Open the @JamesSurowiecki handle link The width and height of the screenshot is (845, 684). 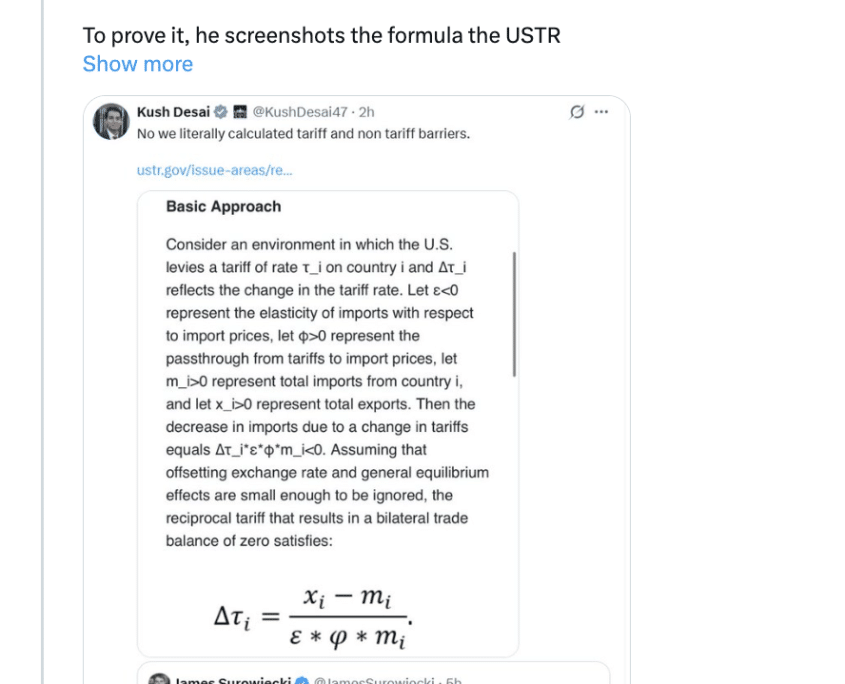(x=373, y=681)
